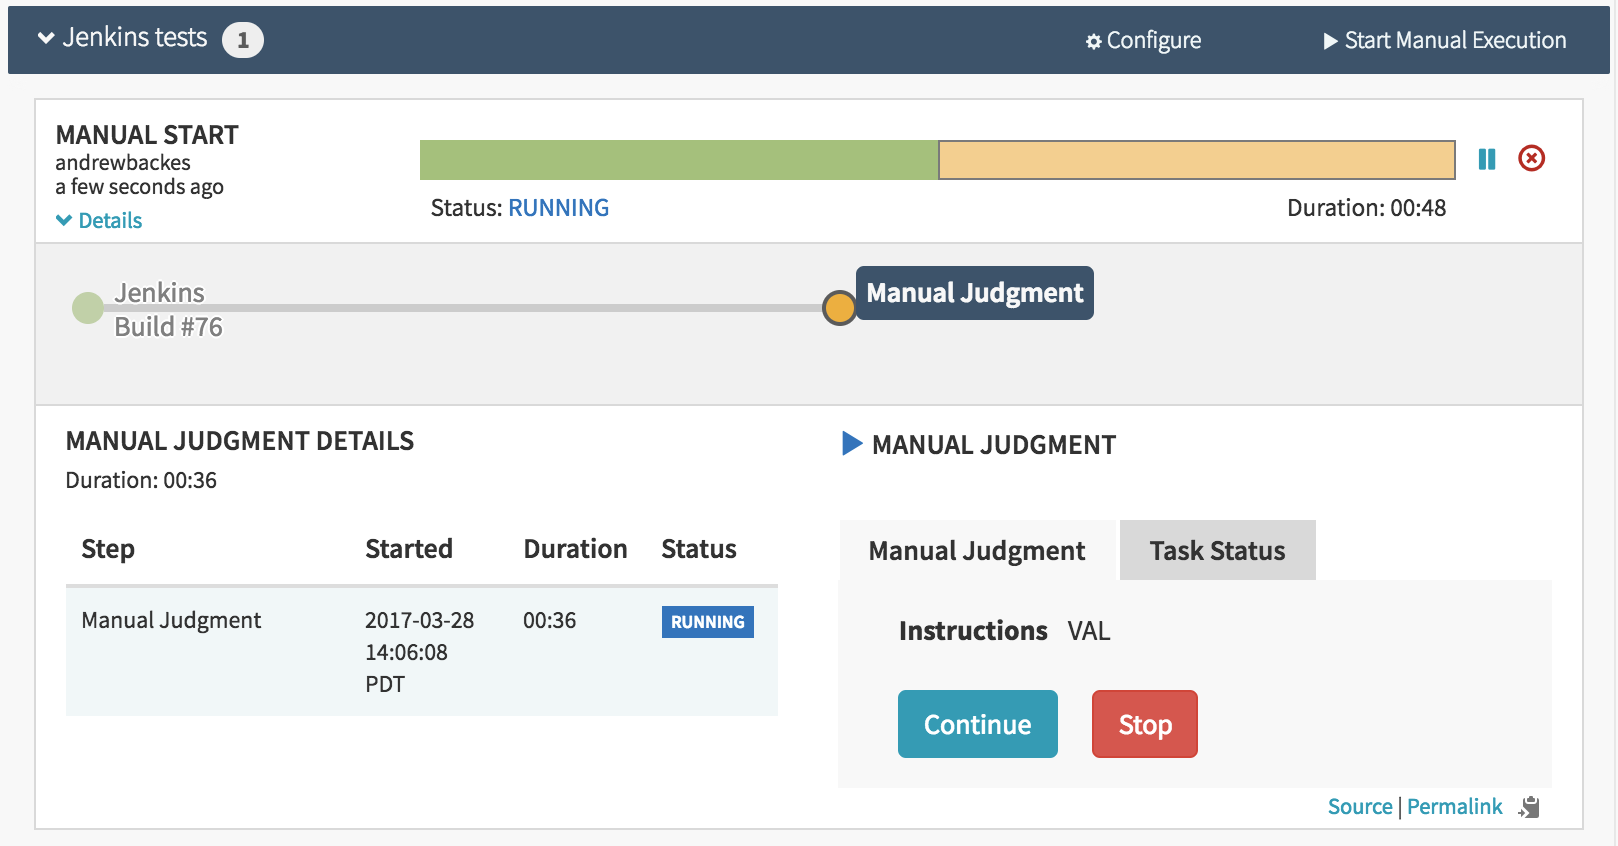The width and height of the screenshot is (1618, 846).
Task: Select the Manual Judgment tab
Action: coord(976,551)
